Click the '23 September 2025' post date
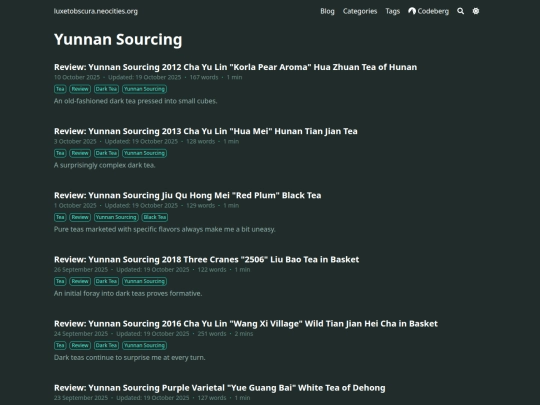 point(81,398)
